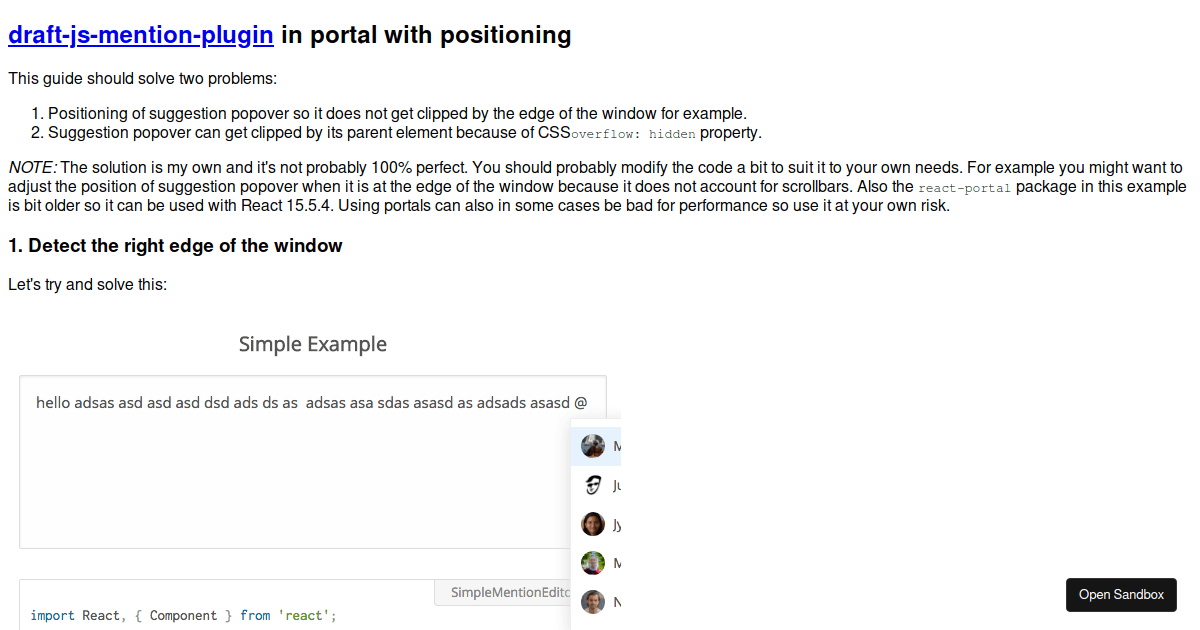This screenshot has height=630, width=1200.
Task: Open the draft-js-mention-plugin link
Action: tap(141, 35)
